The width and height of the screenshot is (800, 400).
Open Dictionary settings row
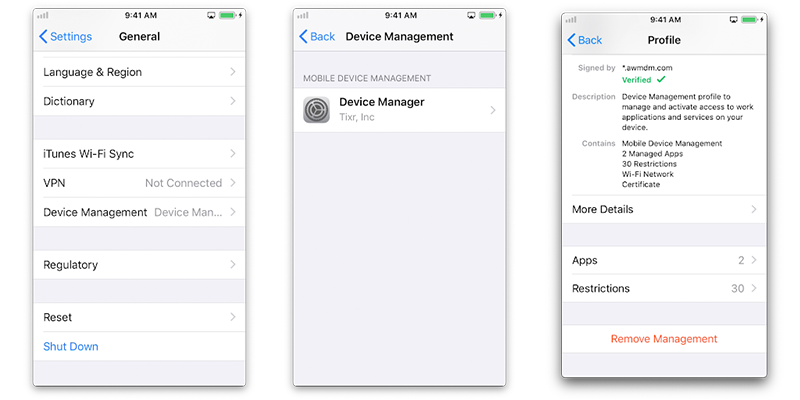139,101
